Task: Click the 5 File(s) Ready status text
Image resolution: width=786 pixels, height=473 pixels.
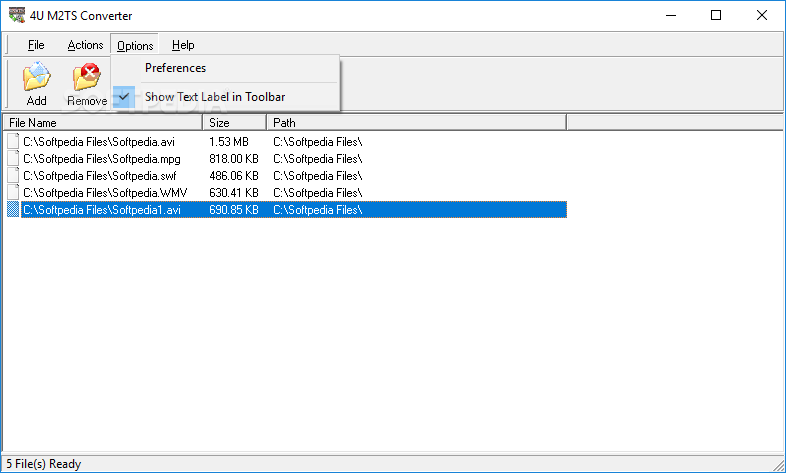Action: (x=44, y=464)
